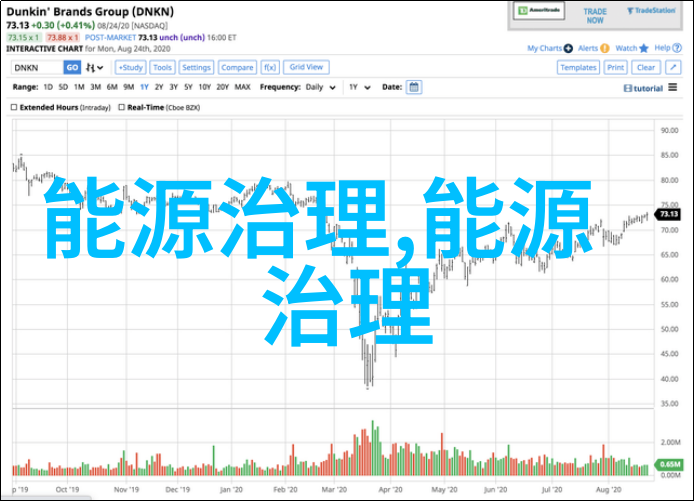The width and height of the screenshot is (695, 502).
Task: Click the blue GO button
Action: point(72,67)
